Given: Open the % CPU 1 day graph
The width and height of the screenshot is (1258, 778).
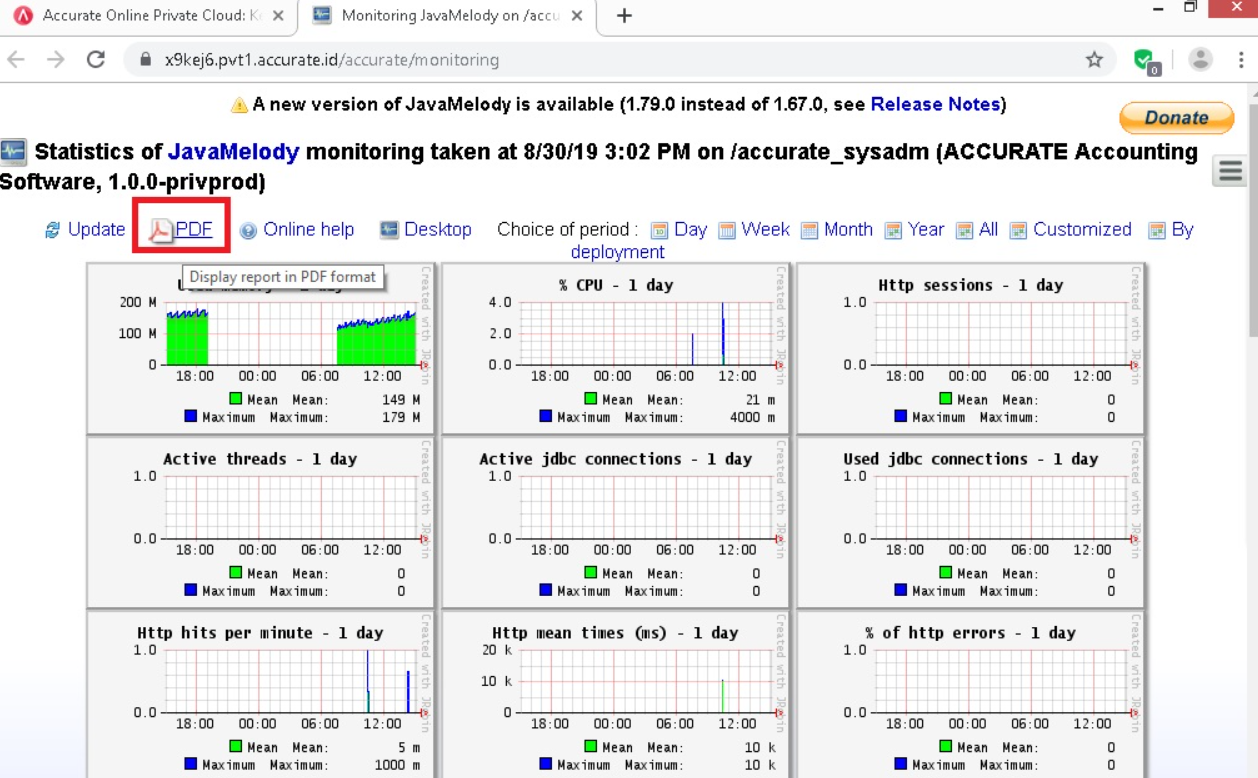Looking at the screenshot, I should coord(615,347).
